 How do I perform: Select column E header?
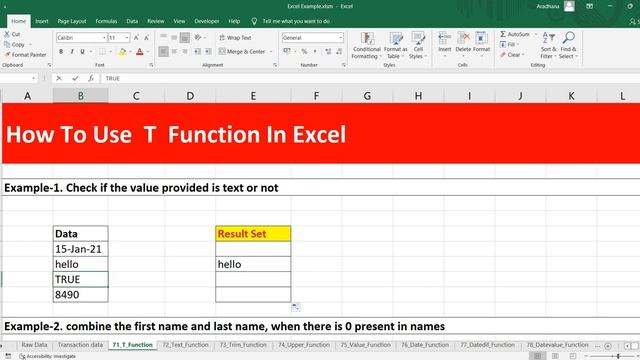[253, 96]
